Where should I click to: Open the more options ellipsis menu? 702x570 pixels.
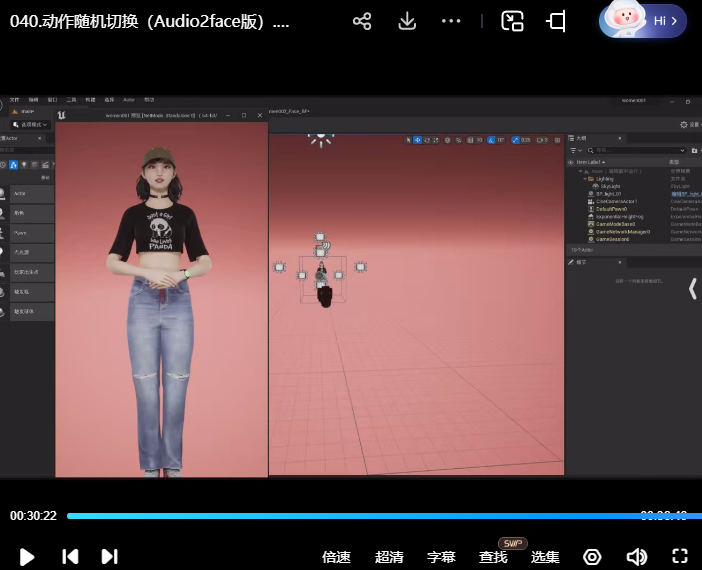coord(451,21)
